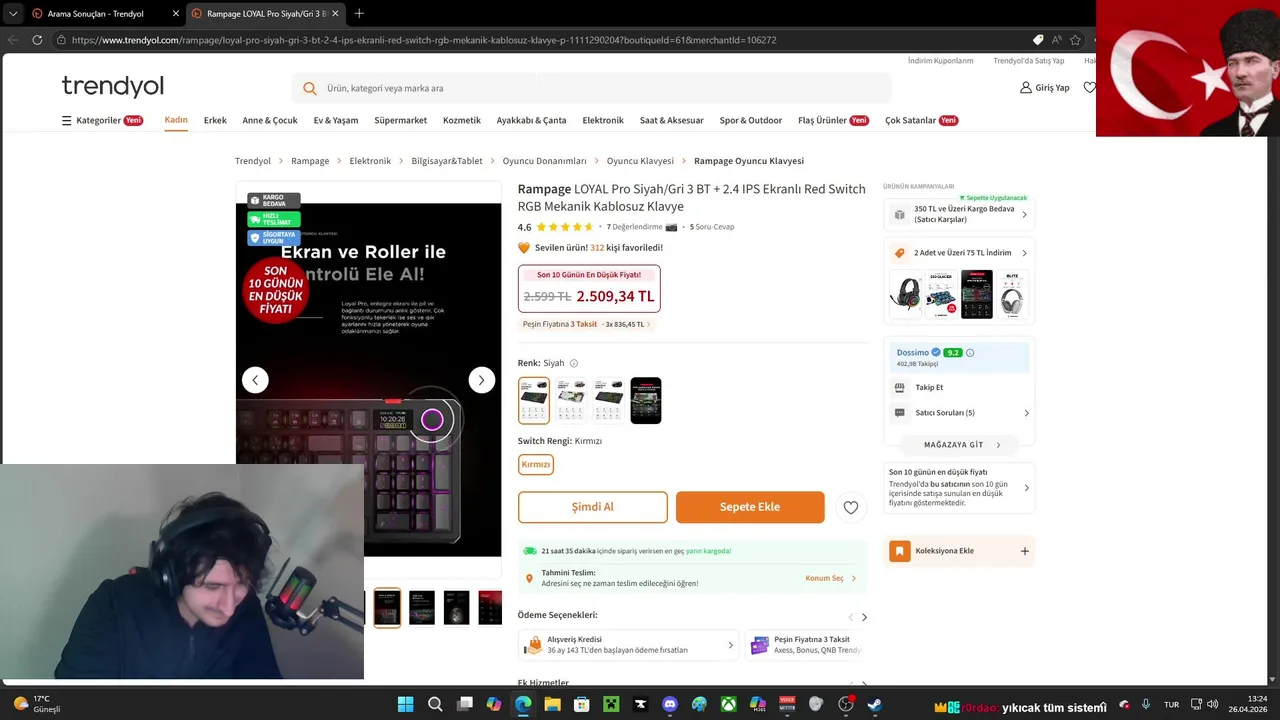Open the Kadın category menu
Screen dimensions: 1280x720
176,120
